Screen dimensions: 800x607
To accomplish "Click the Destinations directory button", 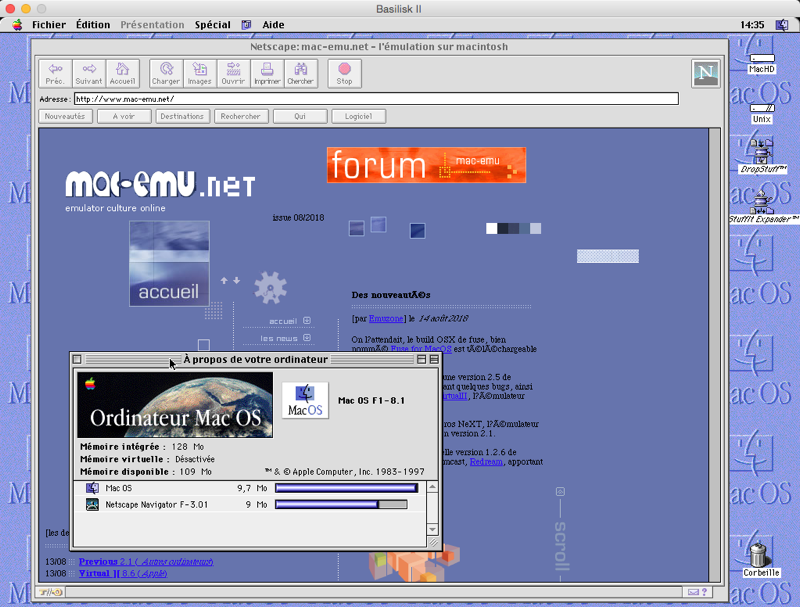I will (182, 116).
